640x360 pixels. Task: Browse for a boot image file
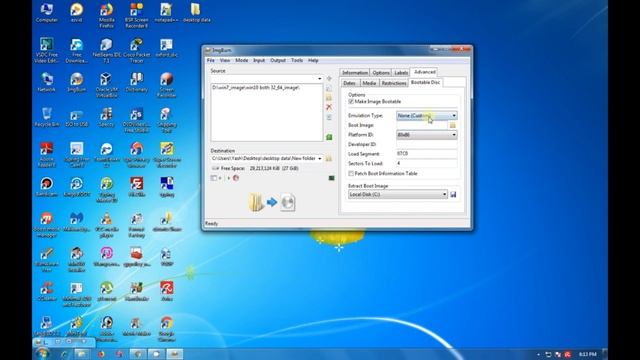coord(453,125)
